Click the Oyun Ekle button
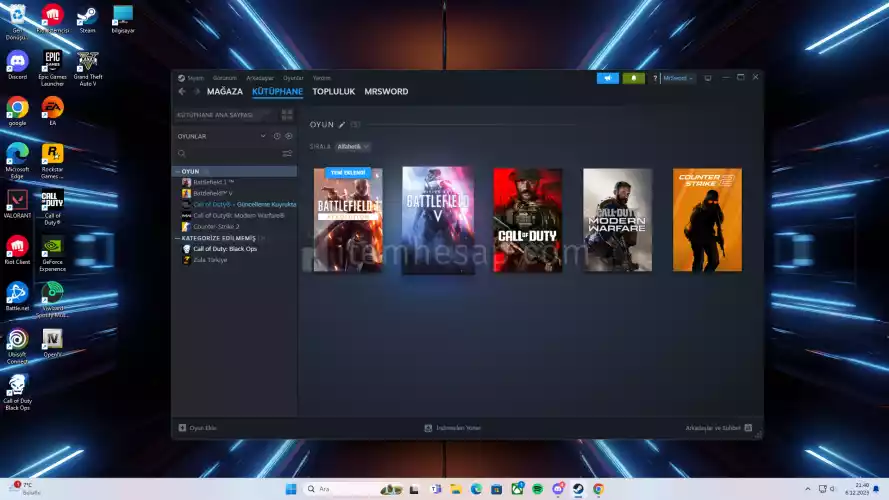Viewport: 889px width, 500px height. tap(197, 427)
